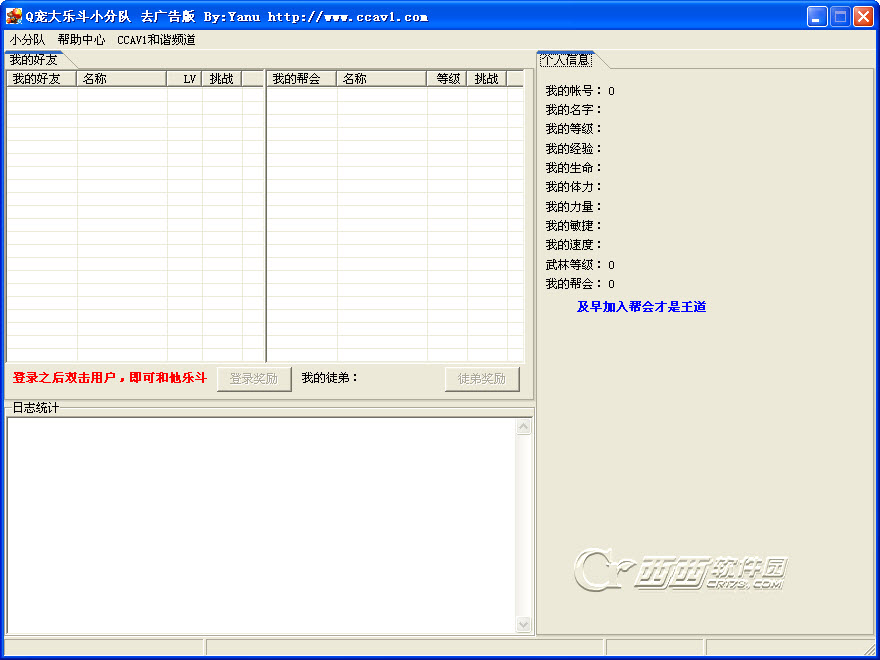Open the 小分队 menu
This screenshot has height=660, width=880.
click(x=27, y=40)
